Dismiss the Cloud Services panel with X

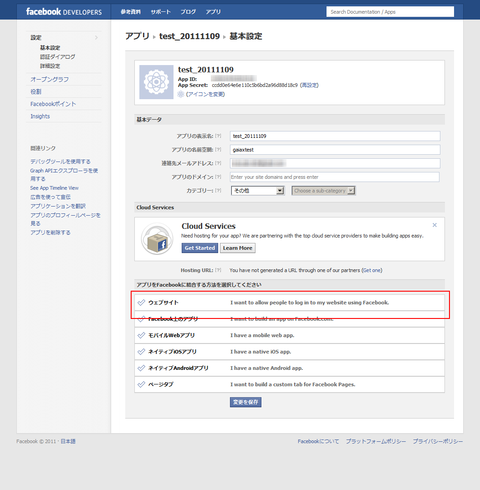point(435,225)
